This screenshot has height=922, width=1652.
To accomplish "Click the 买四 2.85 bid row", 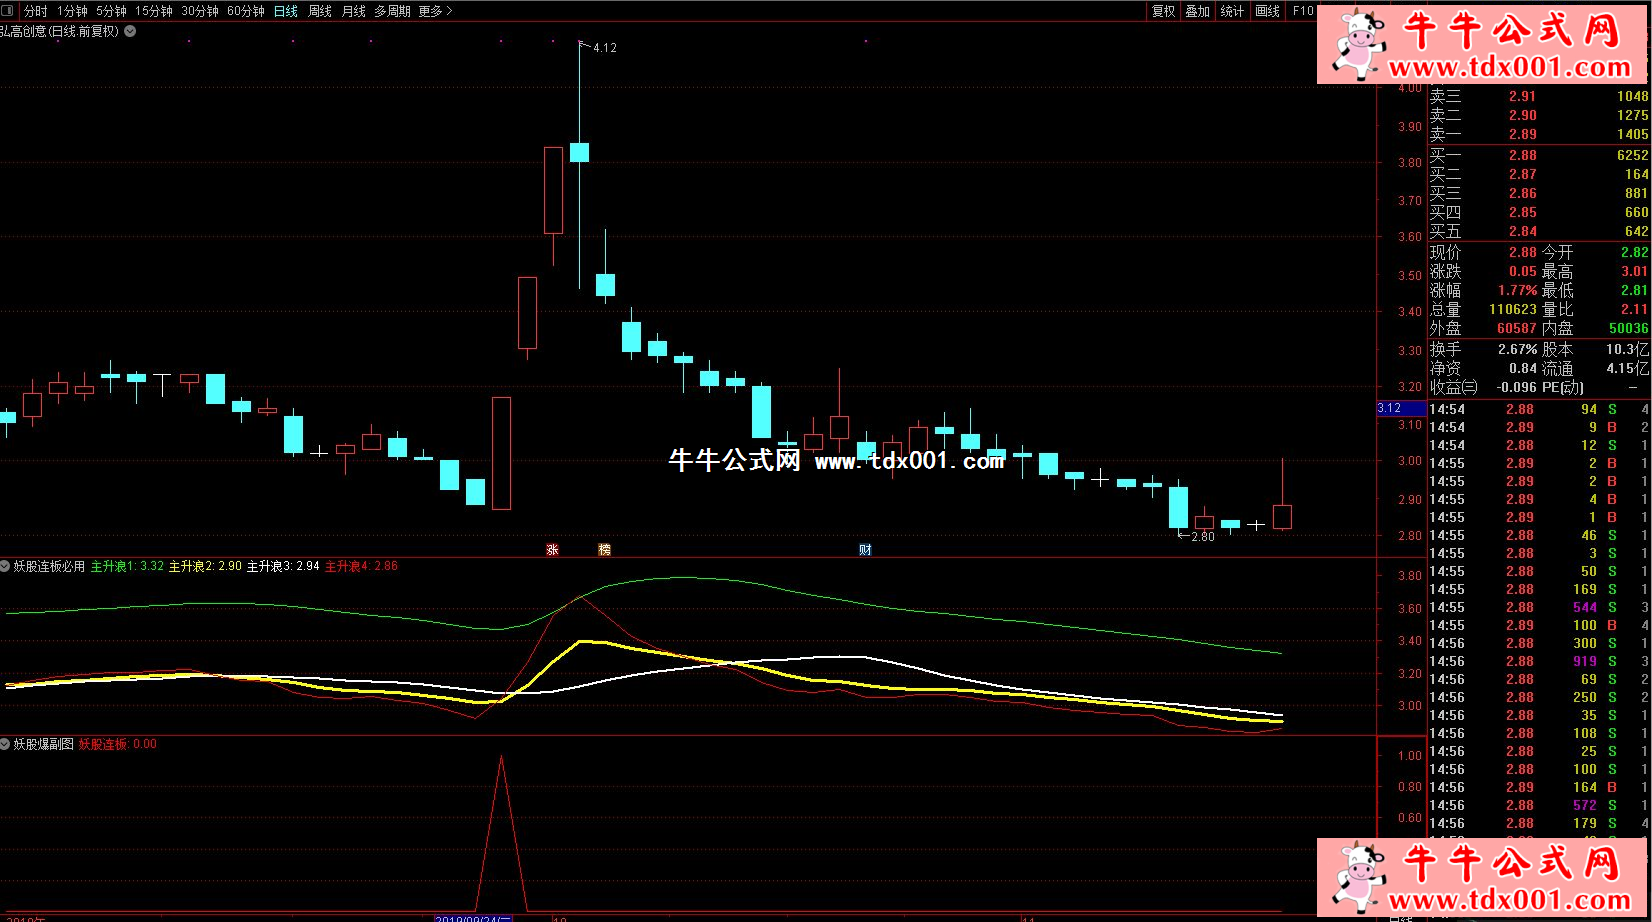I will pos(1539,212).
